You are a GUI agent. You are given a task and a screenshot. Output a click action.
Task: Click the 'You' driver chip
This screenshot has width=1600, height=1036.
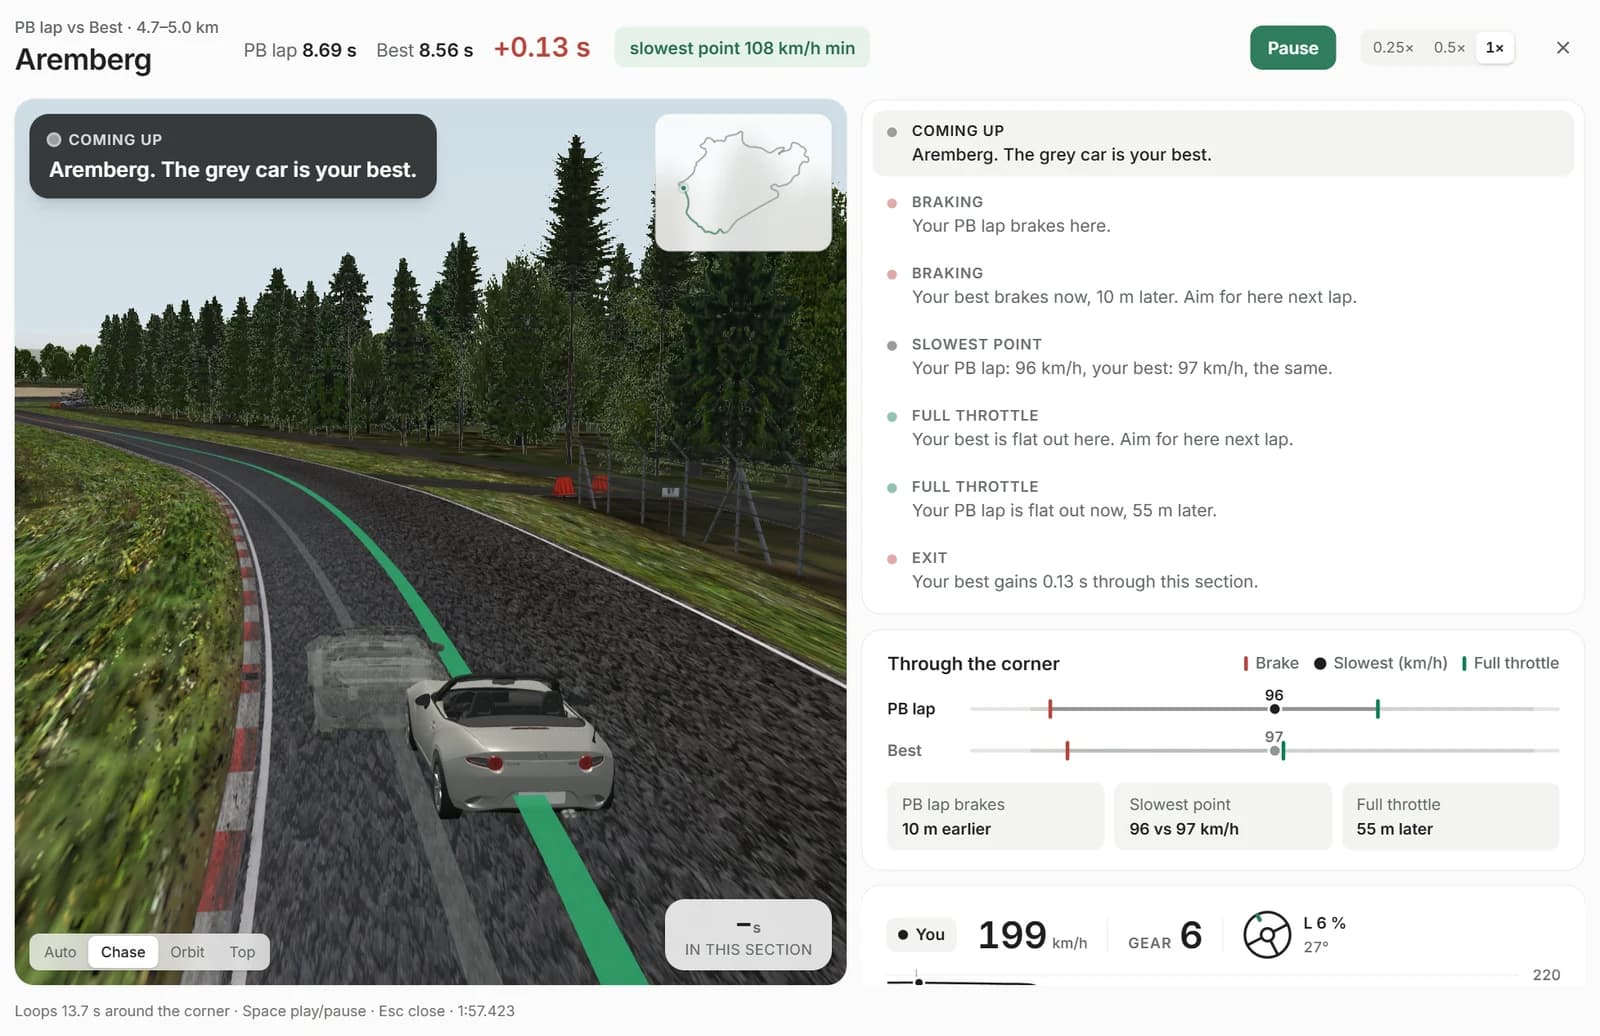point(921,934)
